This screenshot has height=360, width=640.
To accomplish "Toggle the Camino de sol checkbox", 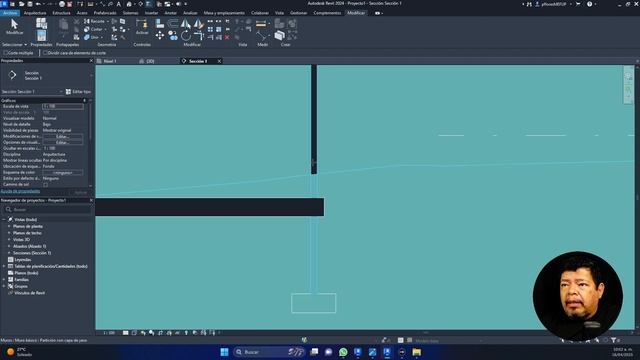I will coord(46,184).
